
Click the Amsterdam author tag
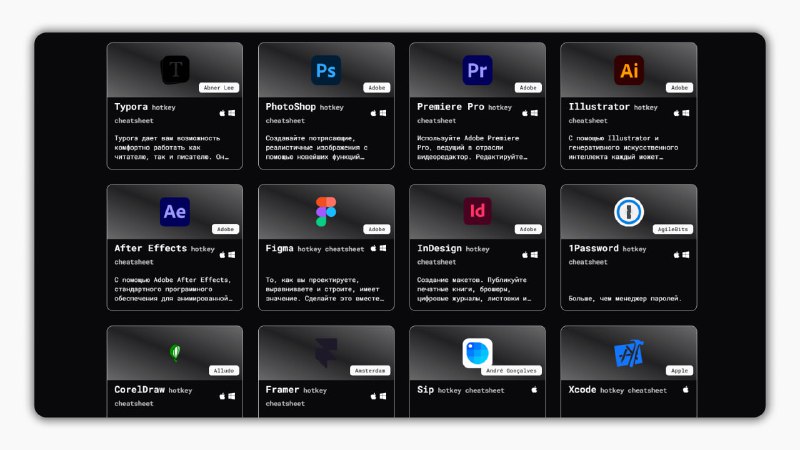point(370,370)
